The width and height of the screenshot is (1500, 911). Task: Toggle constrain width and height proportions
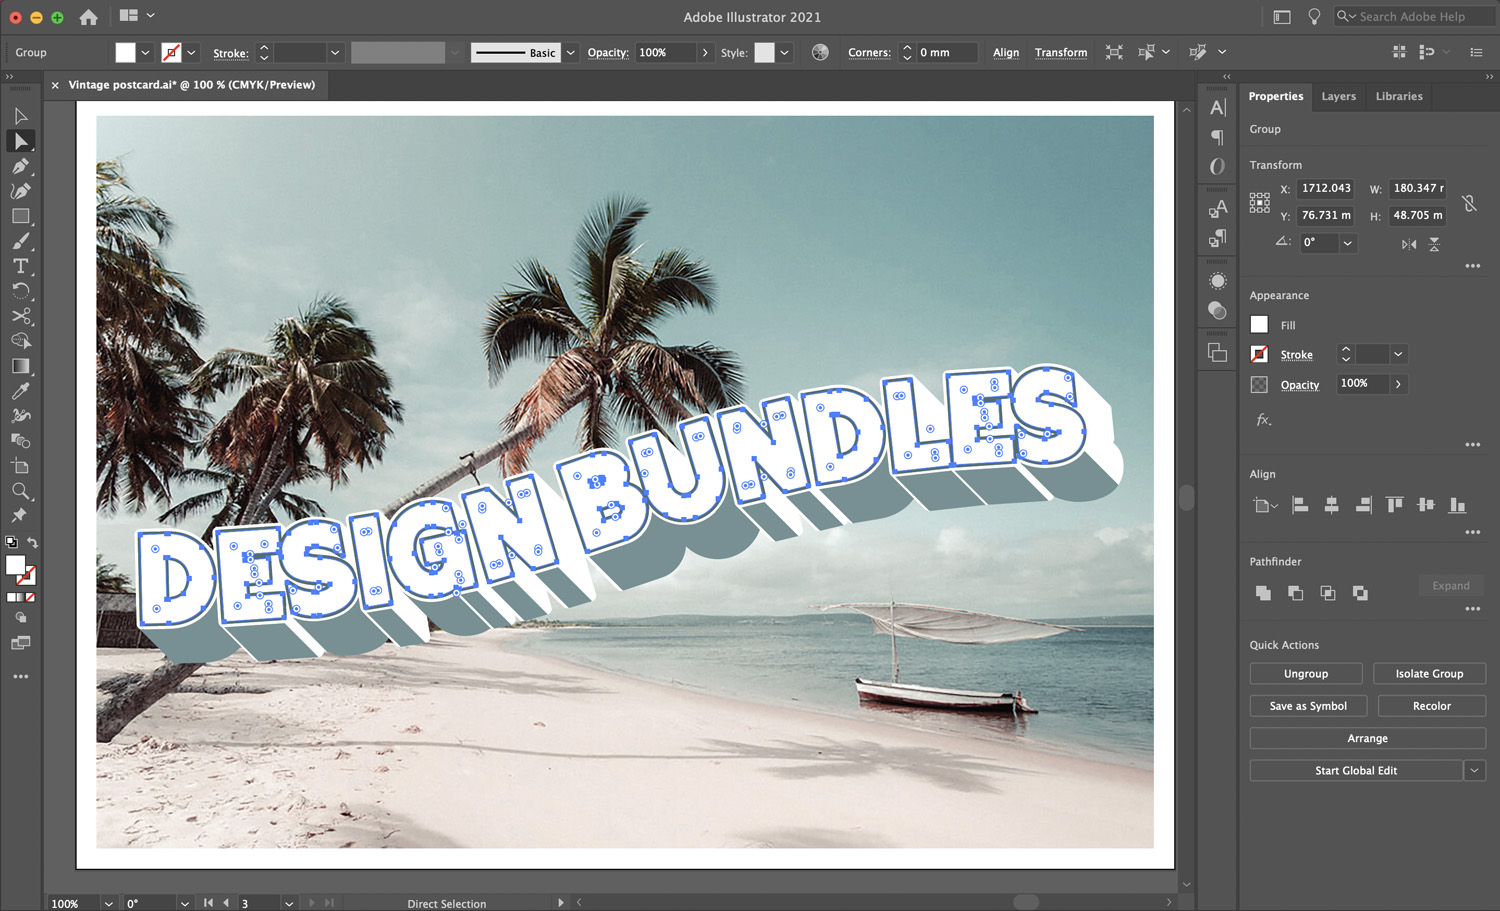(1469, 203)
